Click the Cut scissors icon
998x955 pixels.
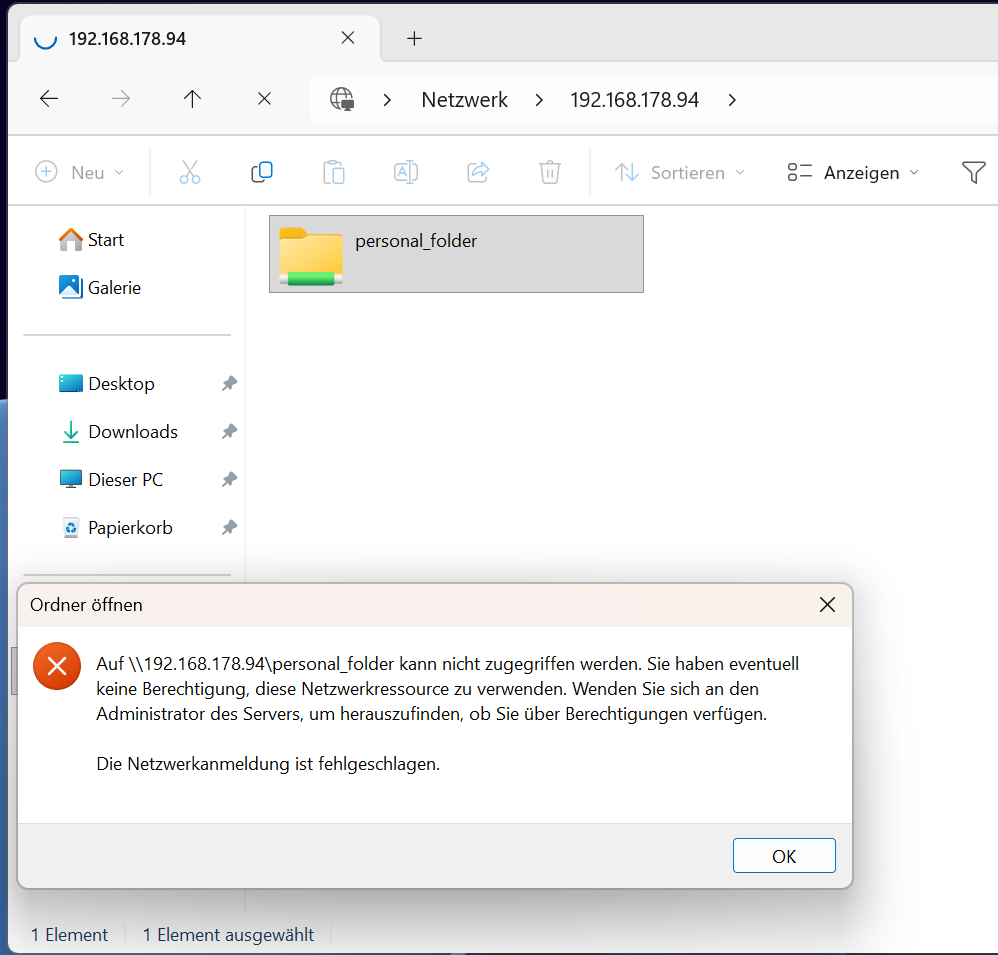coord(190,173)
